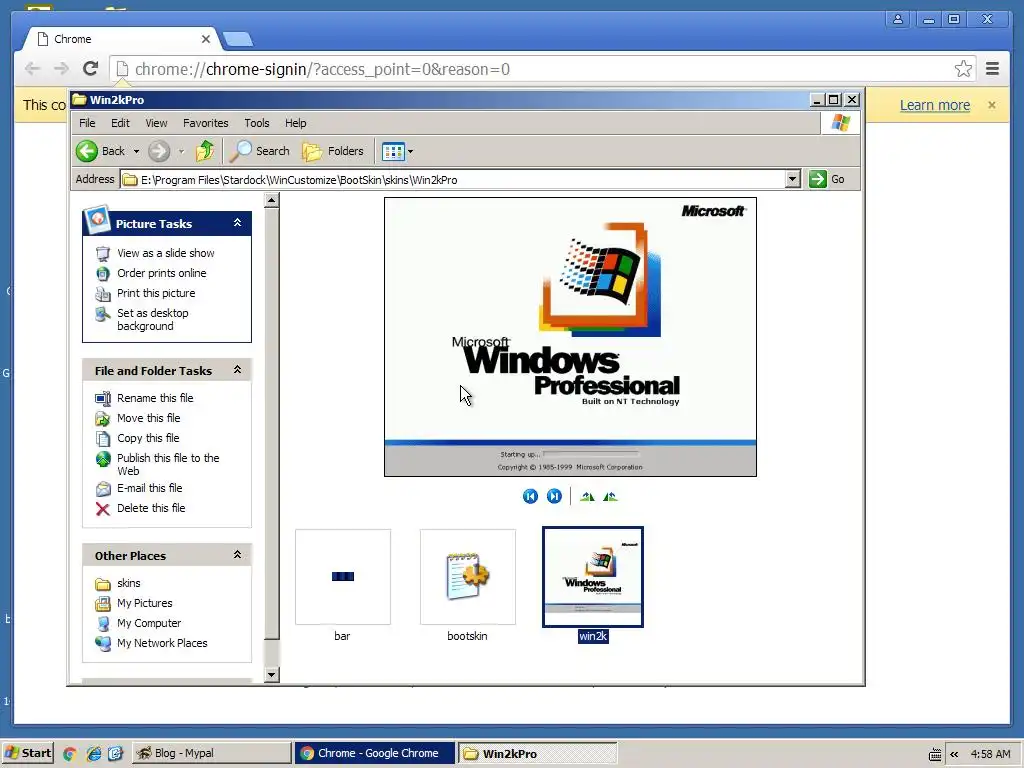Click the task pane scrollbar down arrow
This screenshot has height=768, width=1024.
coord(272,675)
